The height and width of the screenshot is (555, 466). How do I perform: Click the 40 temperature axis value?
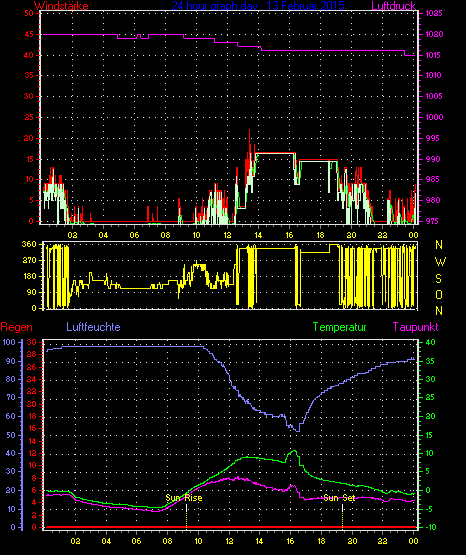pos(430,342)
